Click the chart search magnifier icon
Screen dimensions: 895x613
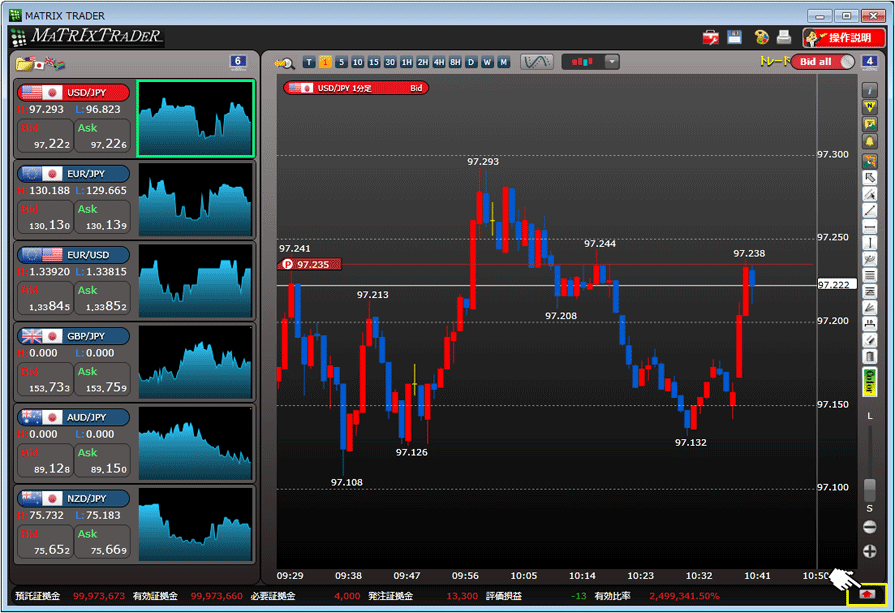(x=284, y=63)
